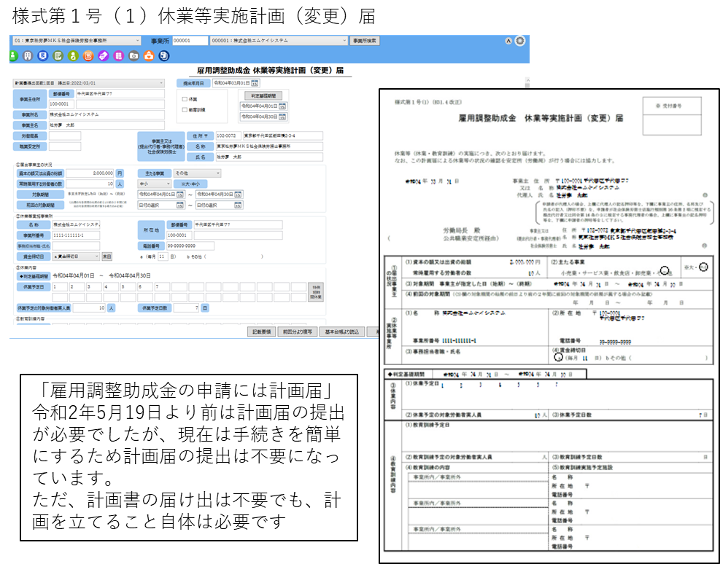Open the social insurance office dropdown at top left
Image resolution: width=720 pixels, height=564 pixels.
pyautogui.click(x=76, y=41)
